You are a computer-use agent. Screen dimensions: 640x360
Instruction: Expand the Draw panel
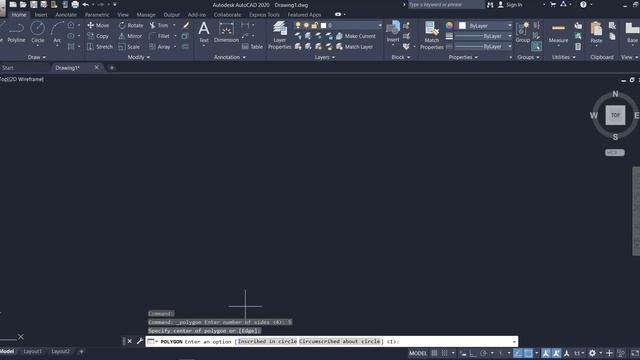point(37,58)
